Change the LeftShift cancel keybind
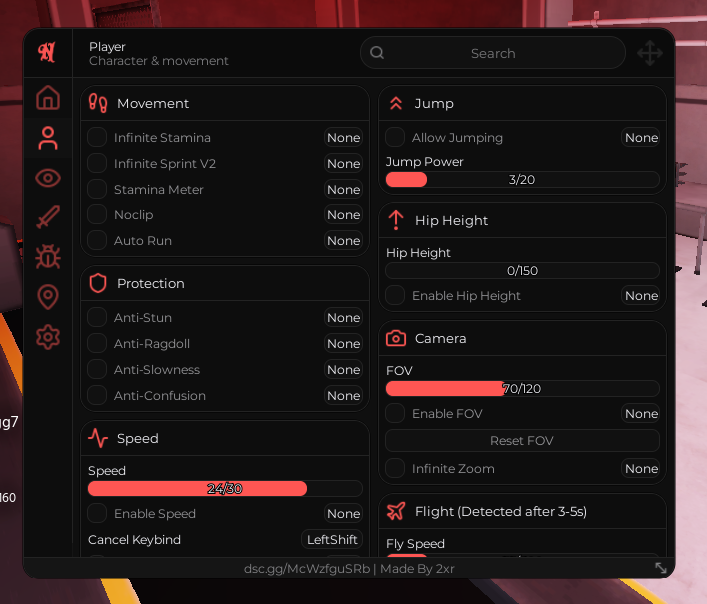 point(332,539)
